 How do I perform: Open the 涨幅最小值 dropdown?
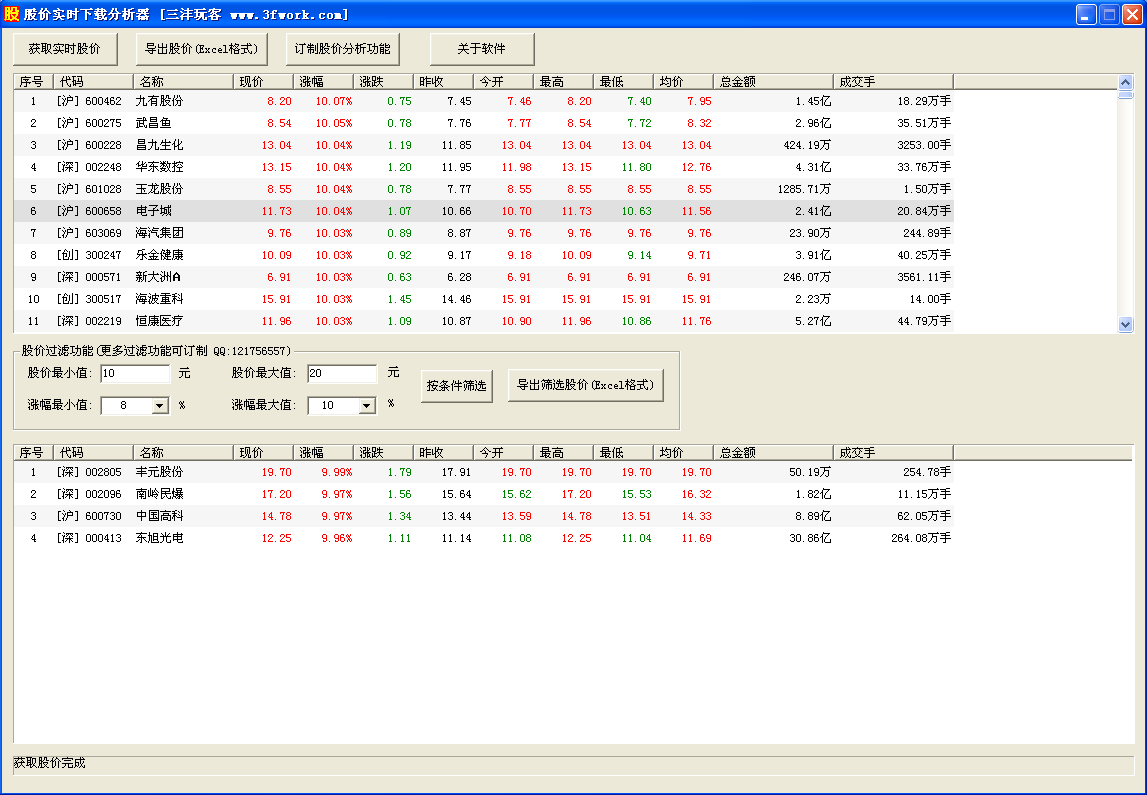[x=160, y=406]
